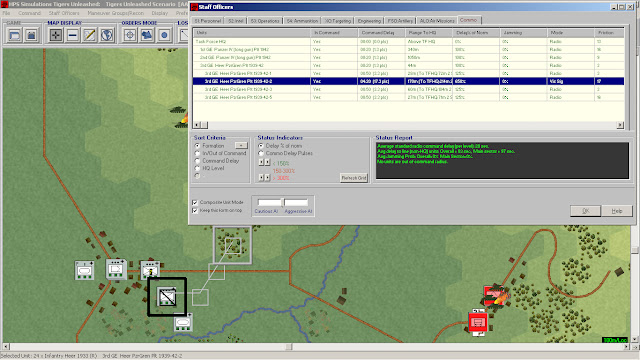Open game file button in GAME toolbar
The width and height of the screenshot is (640, 360).
14,35
